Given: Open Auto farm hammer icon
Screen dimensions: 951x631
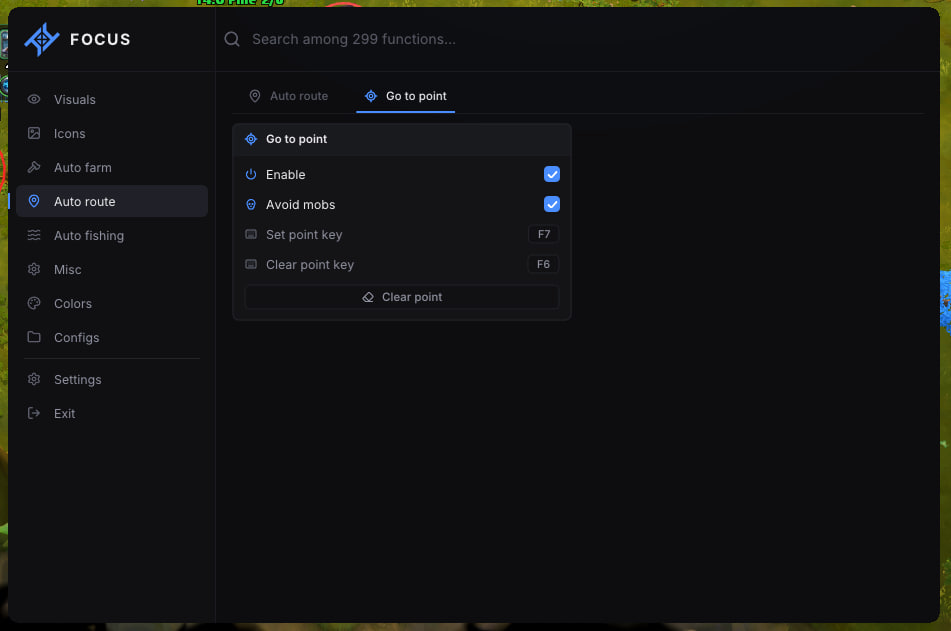Looking at the screenshot, I should [x=34, y=167].
